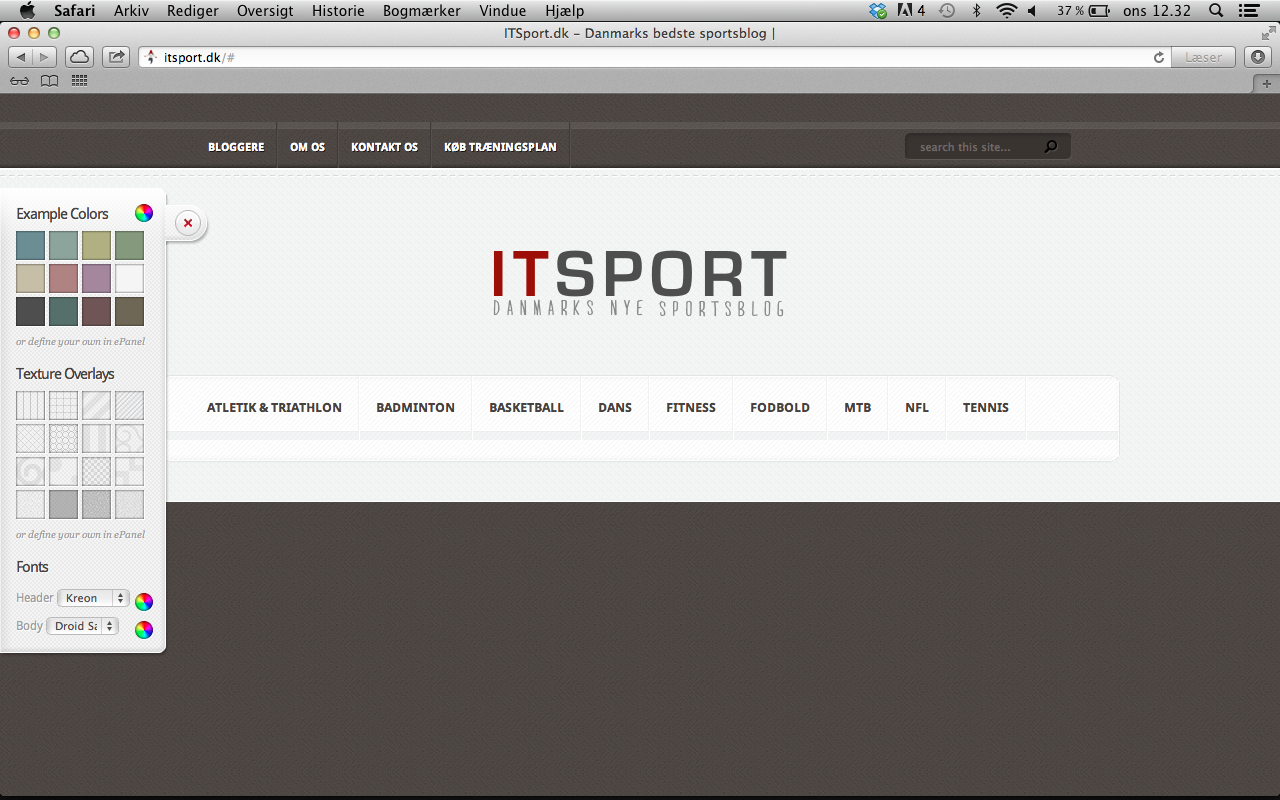Select the dark charcoal example color swatch
The width and height of the screenshot is (1280, 800).
click(30, 311)
